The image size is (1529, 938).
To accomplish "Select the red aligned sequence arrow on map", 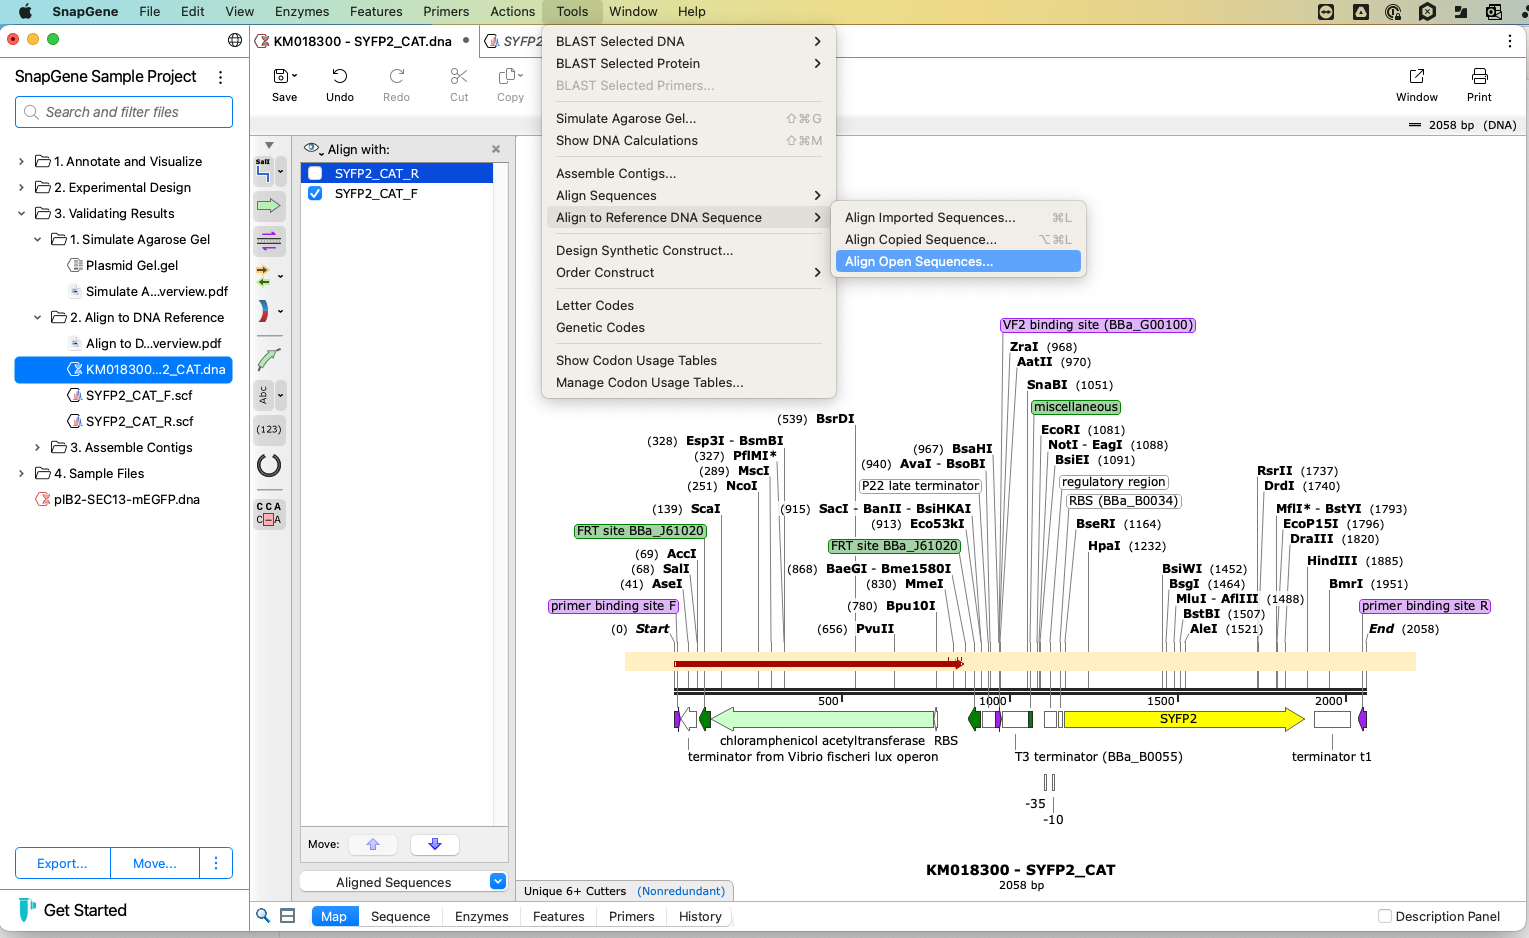I will (818, 663).
